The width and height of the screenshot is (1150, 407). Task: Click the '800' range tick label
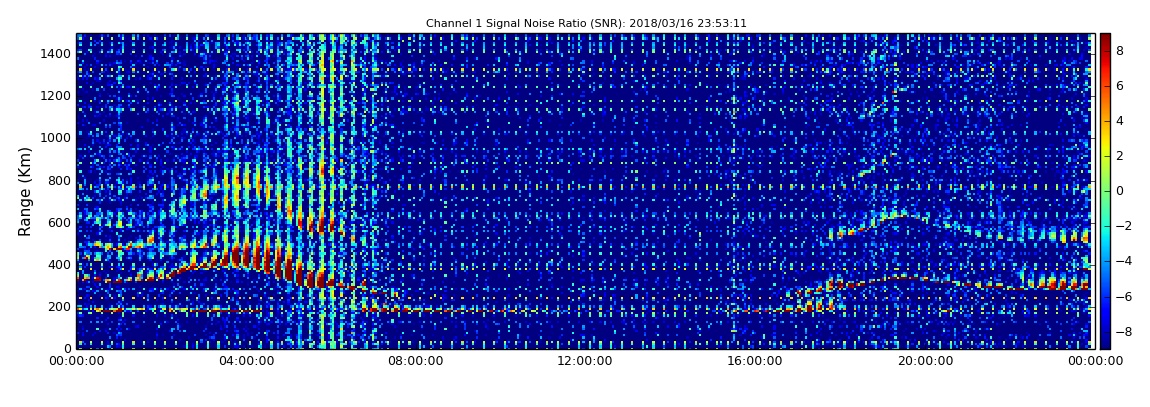pyautogui.click(x=60, y=180)
